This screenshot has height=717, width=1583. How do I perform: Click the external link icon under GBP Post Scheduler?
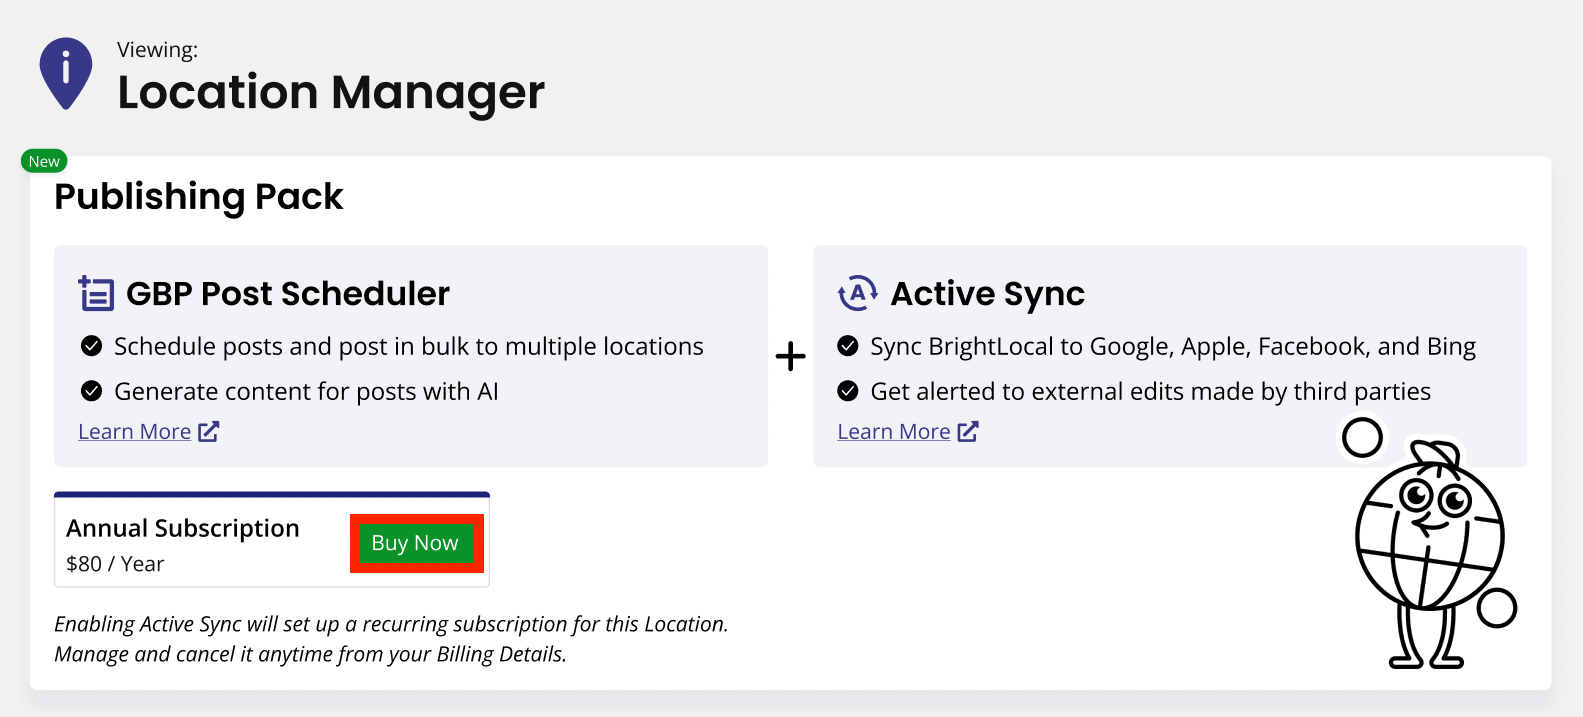coord(209,432)
